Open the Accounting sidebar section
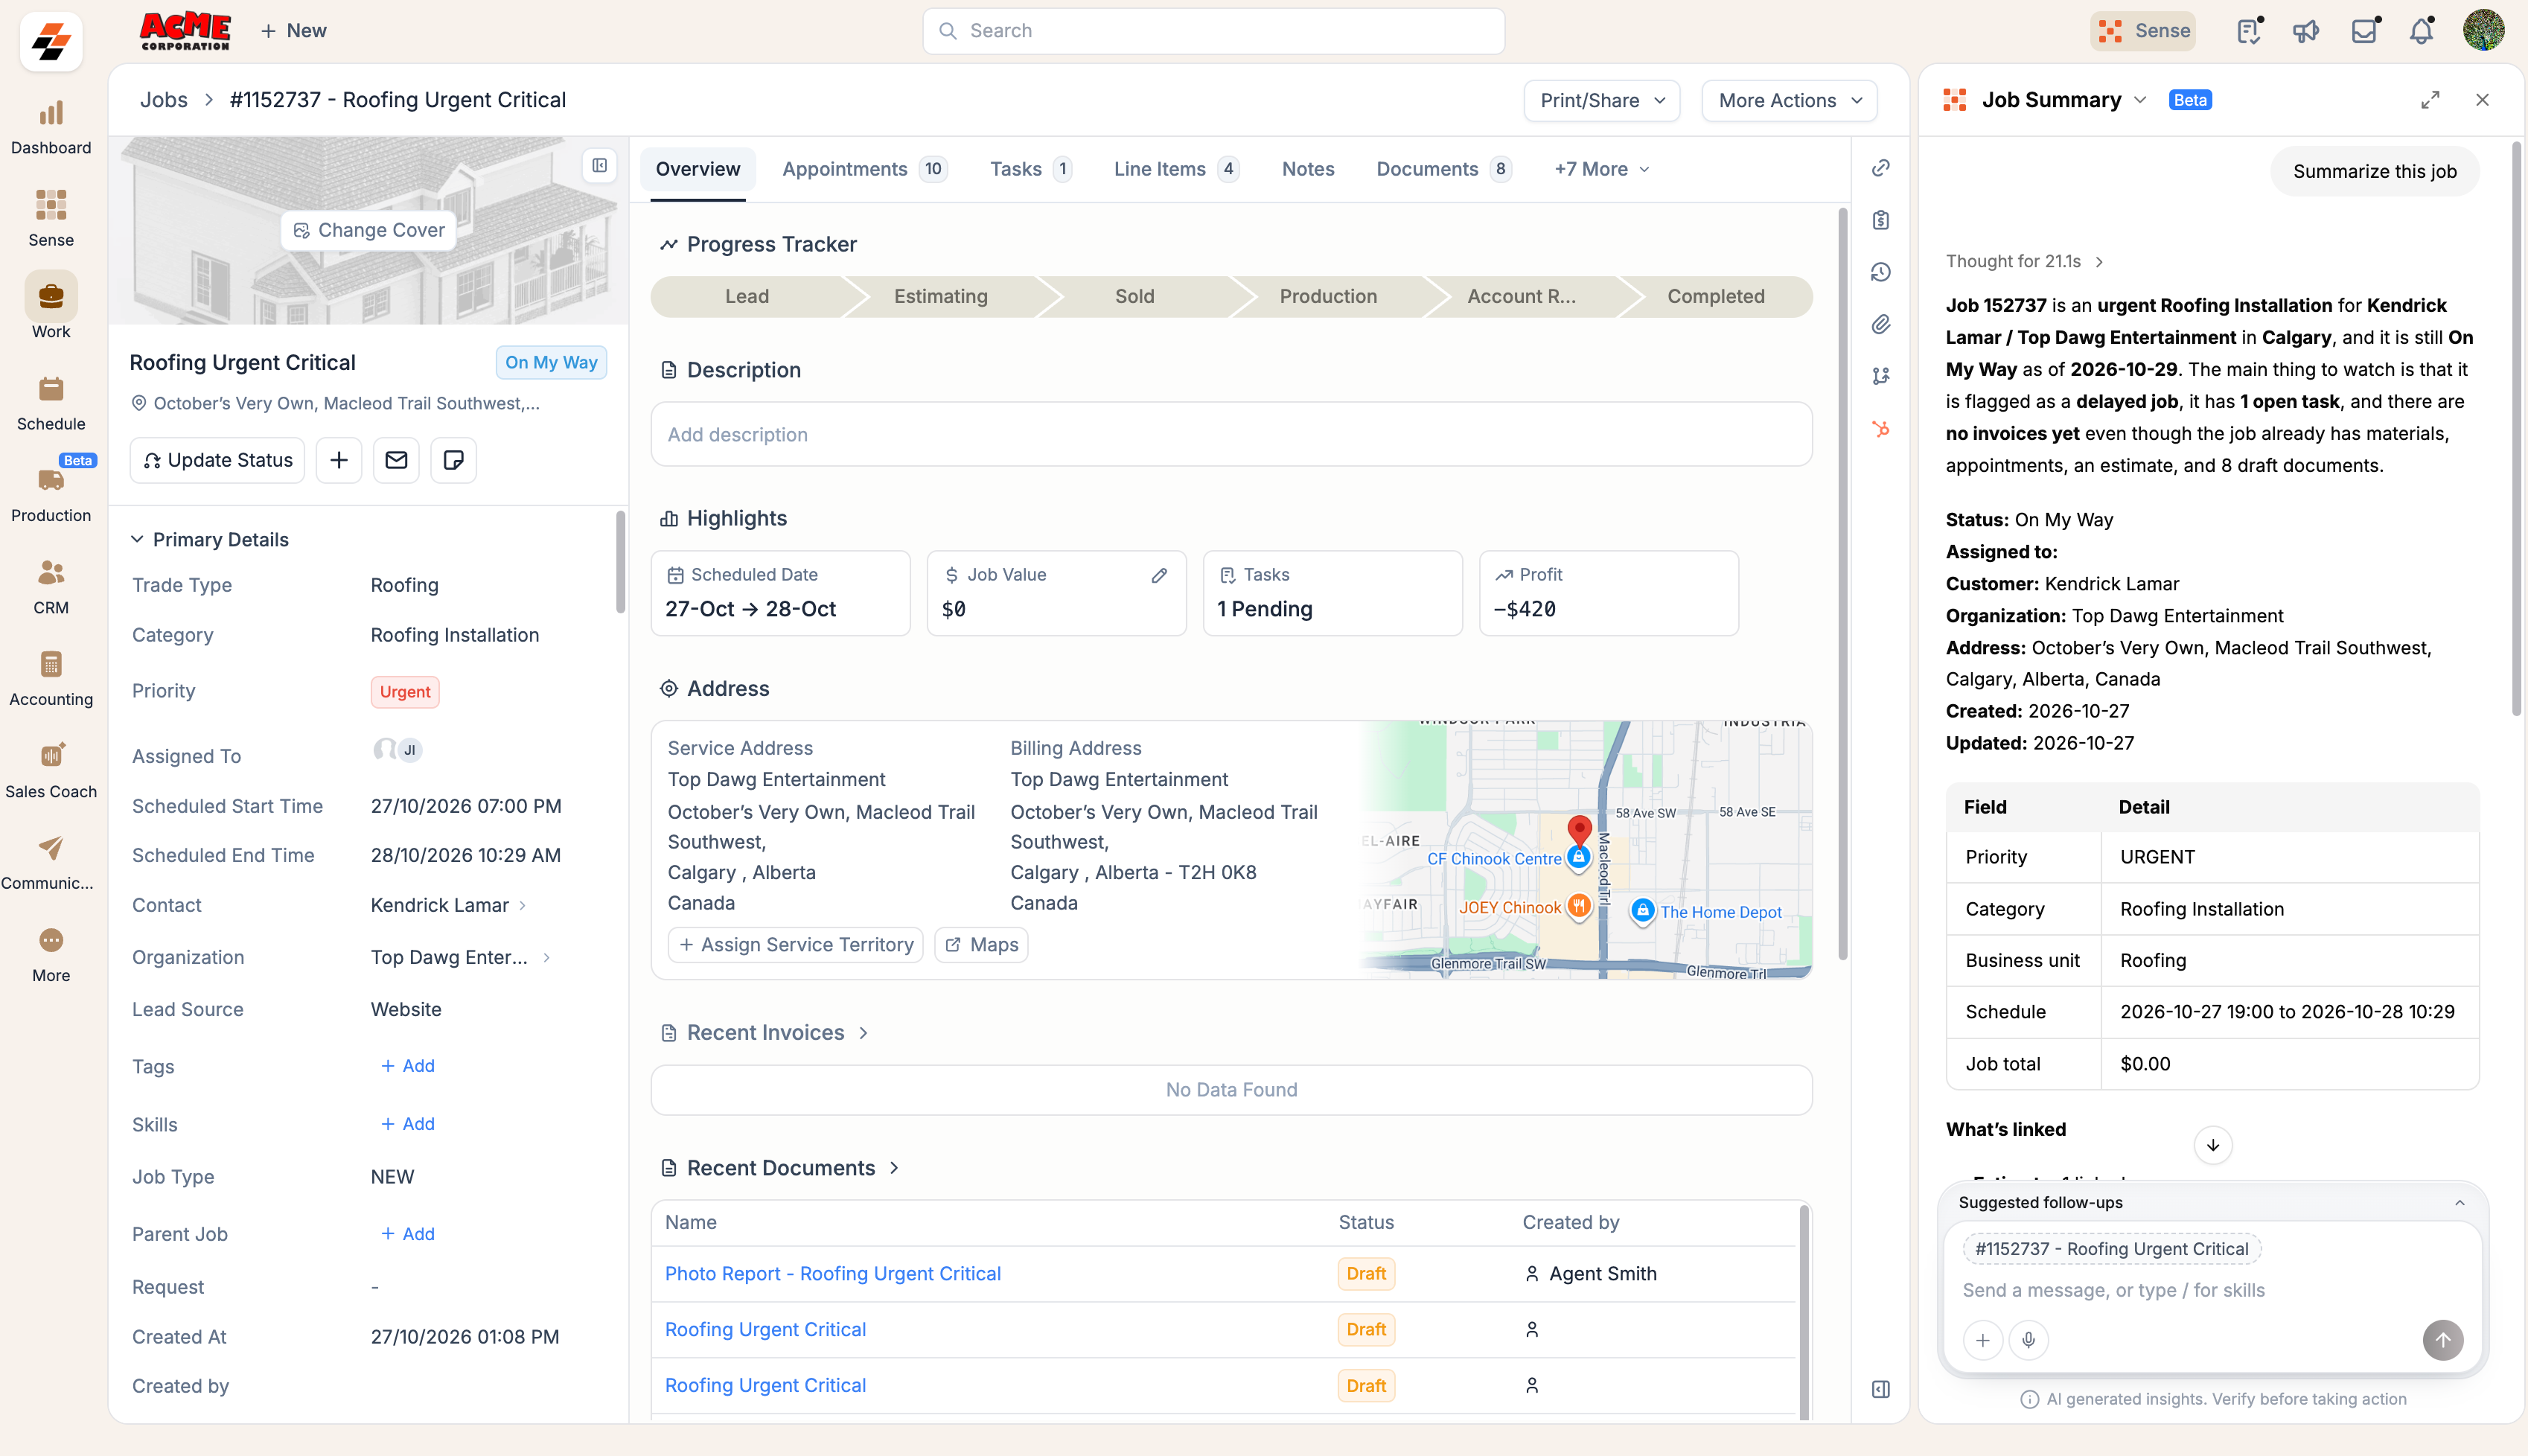 coord(51,679)
